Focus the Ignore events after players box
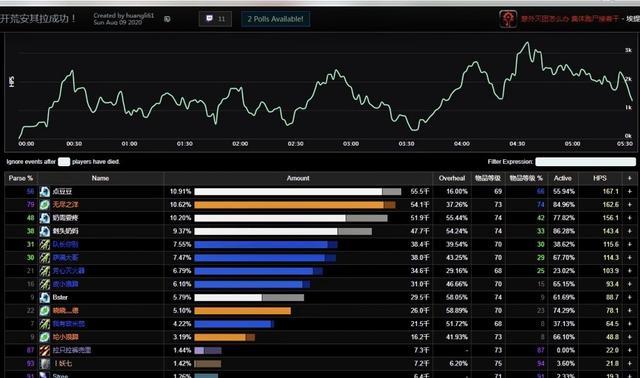 64,162
